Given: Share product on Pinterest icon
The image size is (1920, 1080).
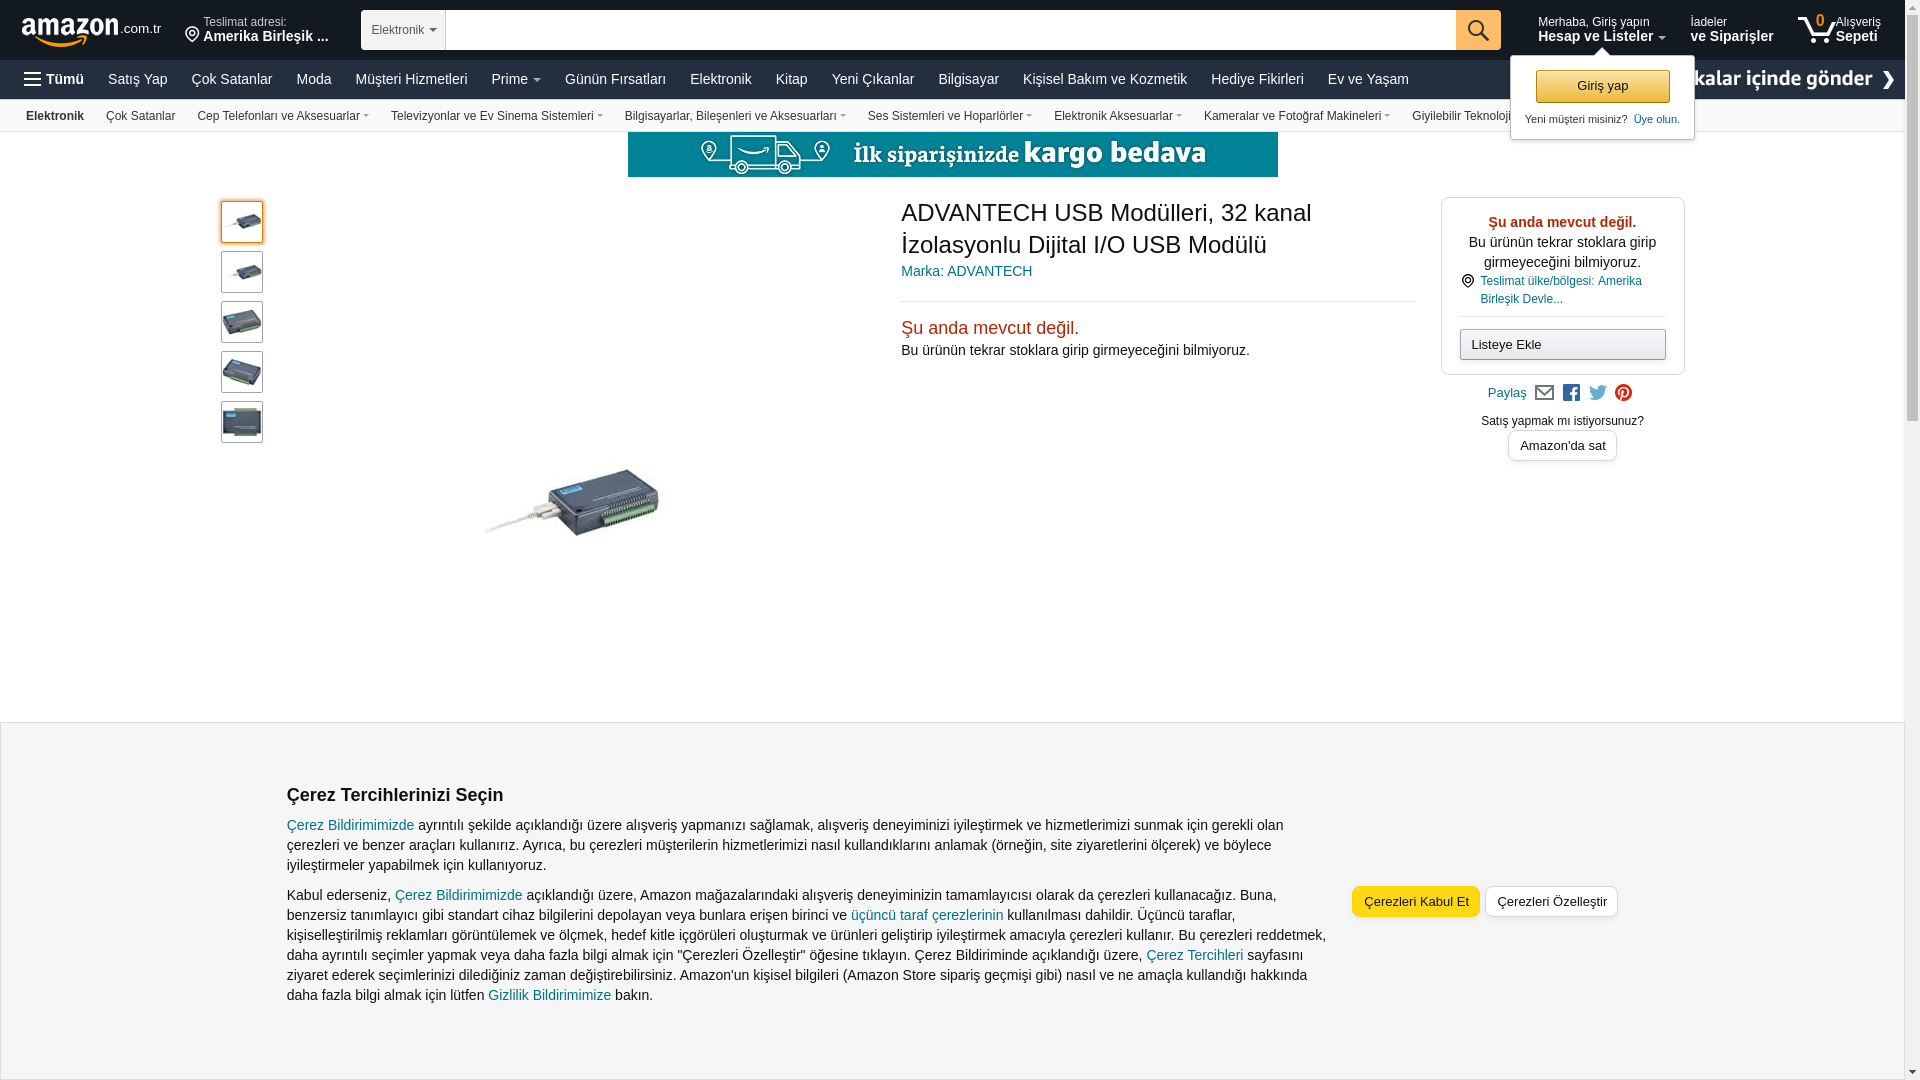Looking at the screenshot, I should (x=1623, y=393).
